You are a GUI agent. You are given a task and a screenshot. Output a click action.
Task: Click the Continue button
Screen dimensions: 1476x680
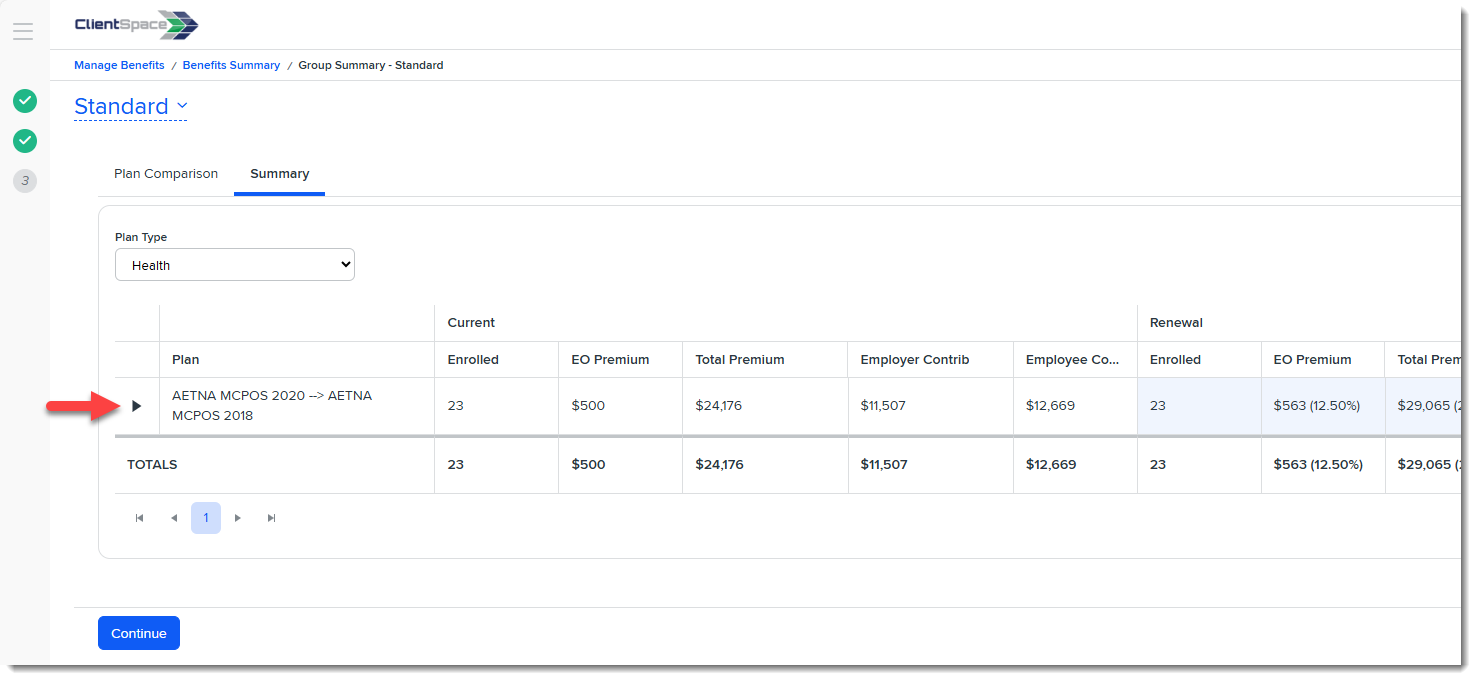(x=139, y=633)
